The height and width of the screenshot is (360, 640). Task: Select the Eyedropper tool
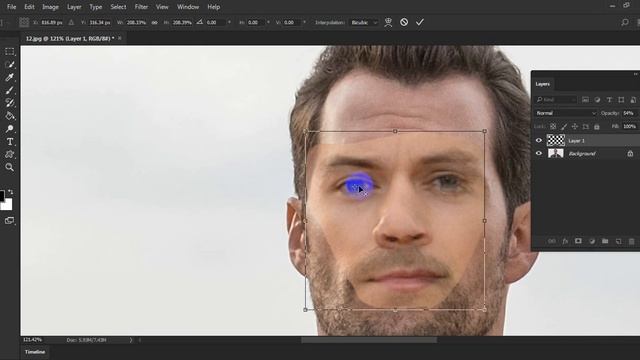[9, 77]
